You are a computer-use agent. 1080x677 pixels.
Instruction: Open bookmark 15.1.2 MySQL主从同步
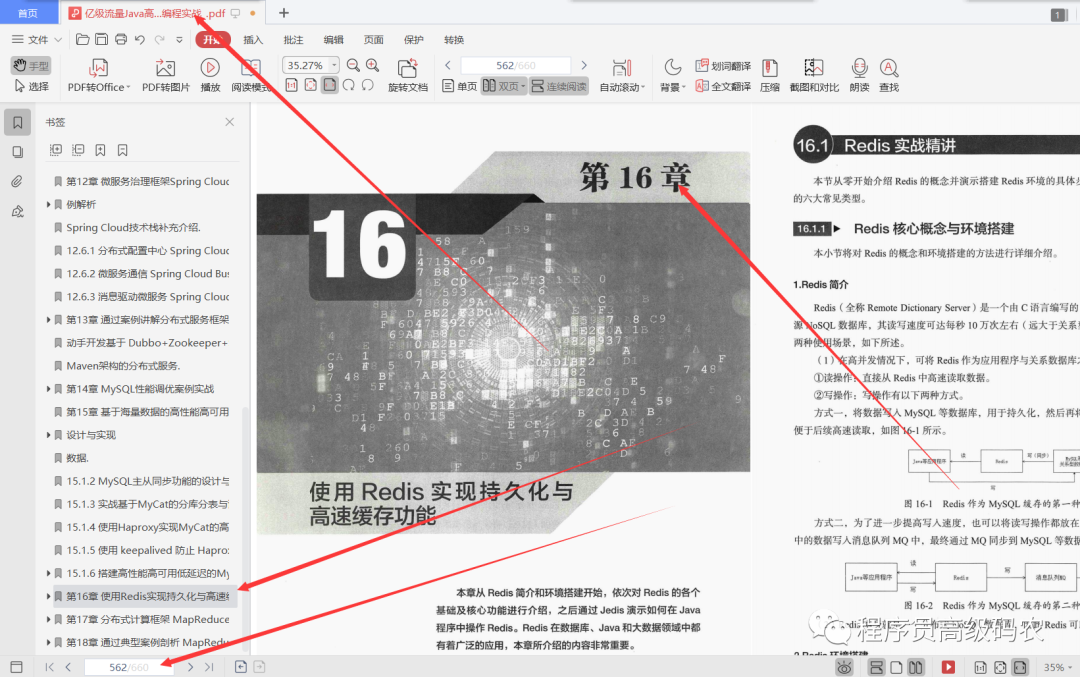pyautogui.click(x=147, y=481)
